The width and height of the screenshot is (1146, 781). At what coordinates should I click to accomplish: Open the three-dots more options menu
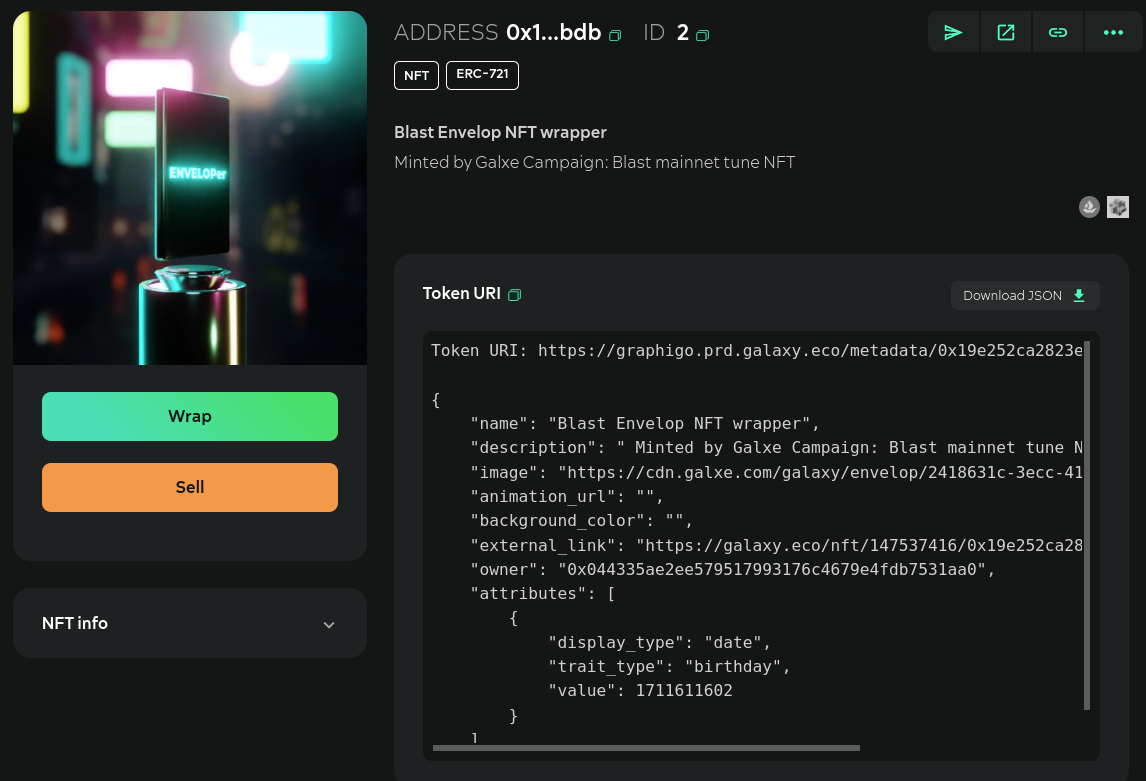click(x=1113, y=32)
